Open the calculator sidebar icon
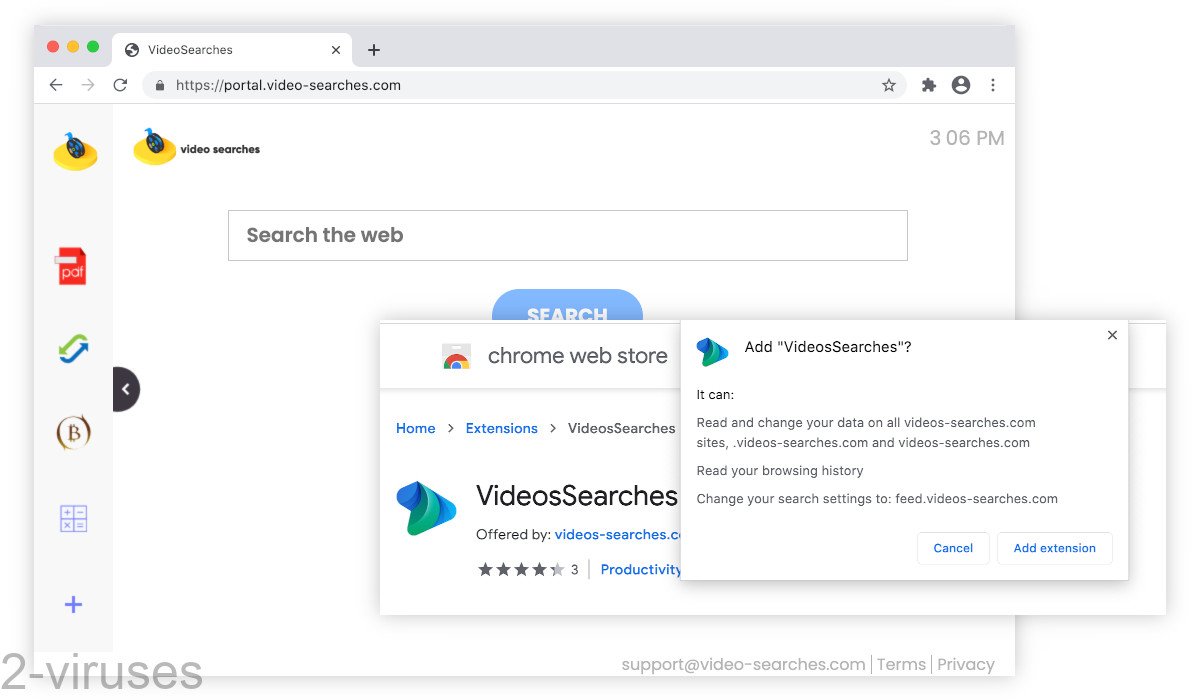 [x=73, y=518]
